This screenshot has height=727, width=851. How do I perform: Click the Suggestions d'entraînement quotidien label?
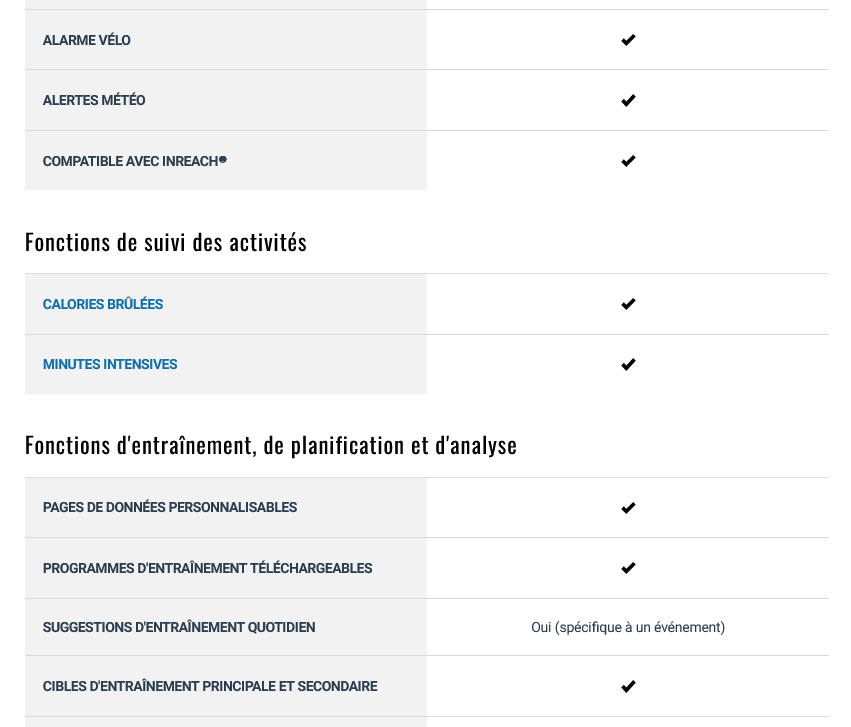point(179,628)
